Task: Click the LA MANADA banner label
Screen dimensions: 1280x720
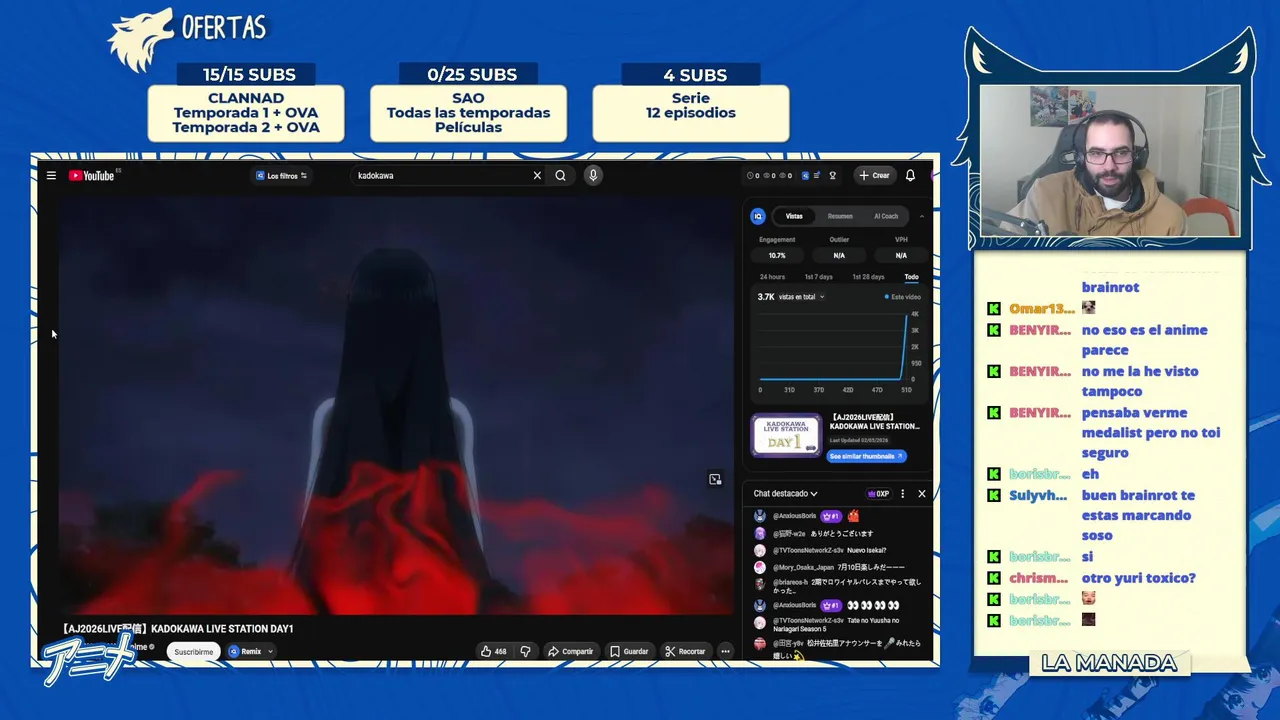Action: 1109,663
